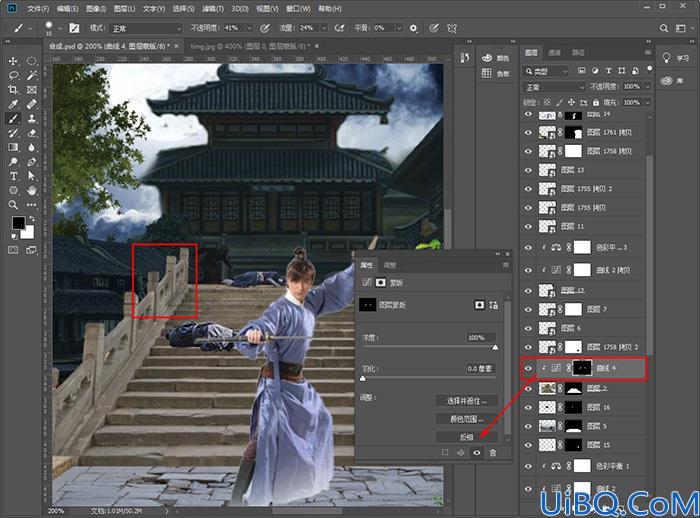
Task: Switch to the timg.jpg document tab
Action: tap(249, 46)
